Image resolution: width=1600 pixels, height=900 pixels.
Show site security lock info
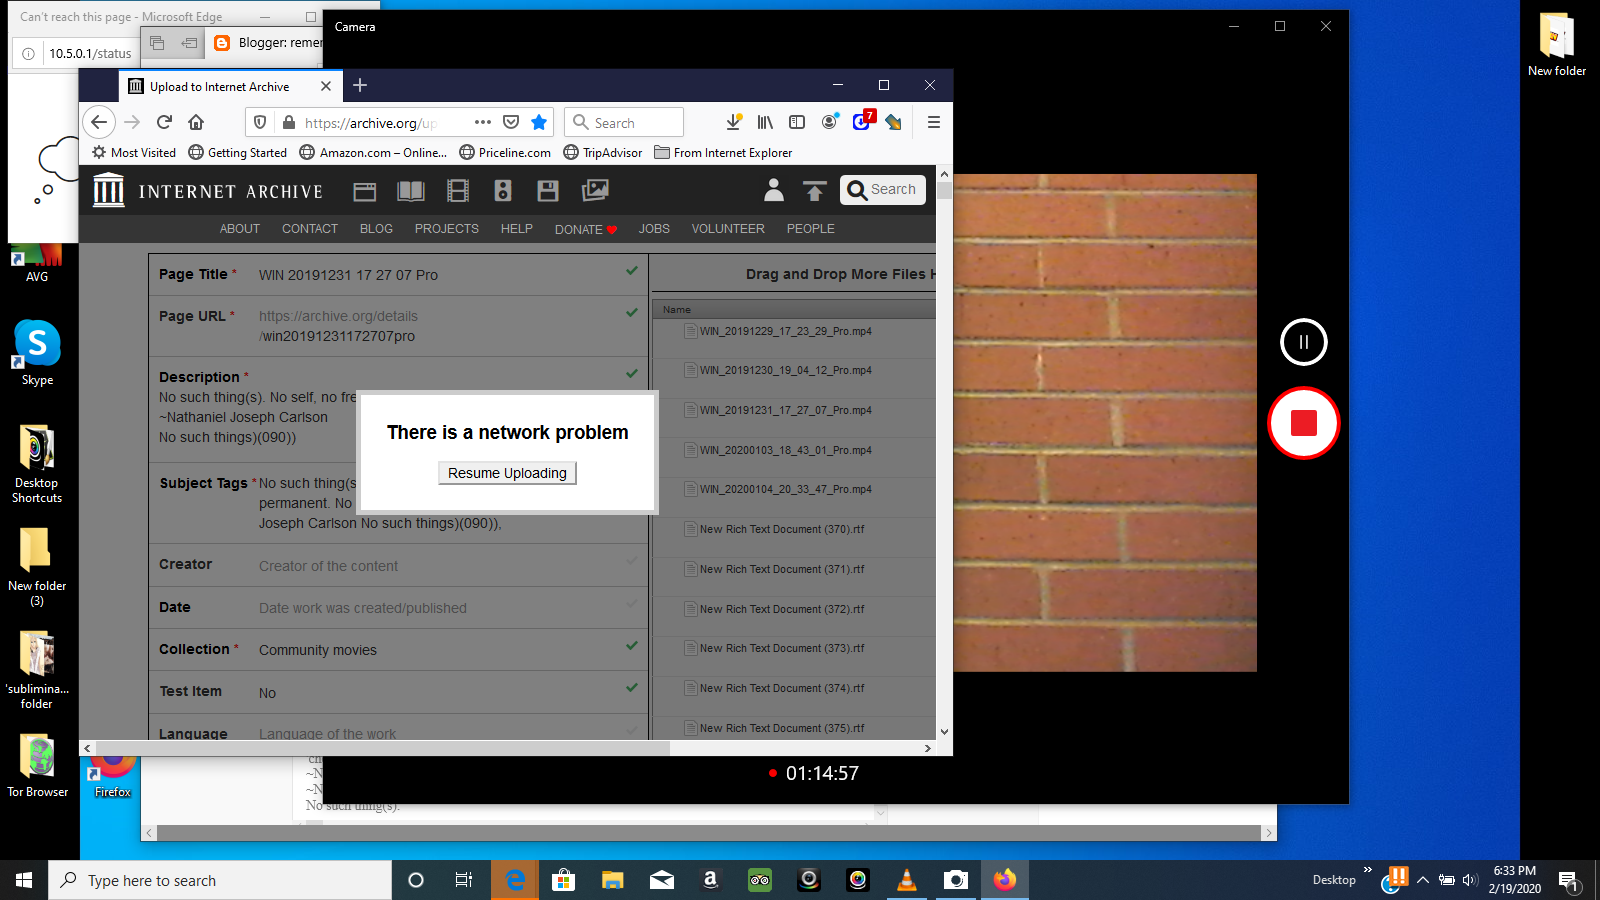[x=289, y=122]
